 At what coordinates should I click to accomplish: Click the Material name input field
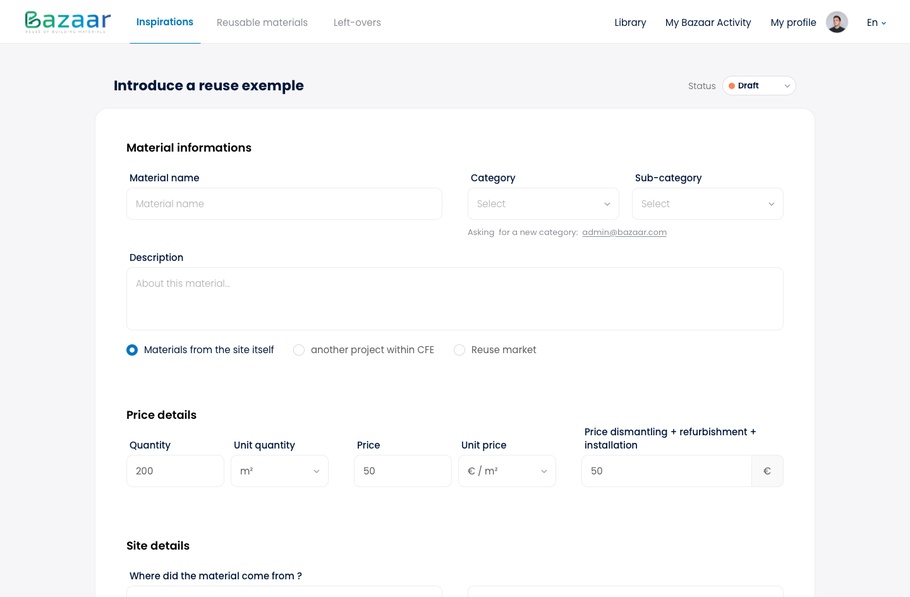284,204
